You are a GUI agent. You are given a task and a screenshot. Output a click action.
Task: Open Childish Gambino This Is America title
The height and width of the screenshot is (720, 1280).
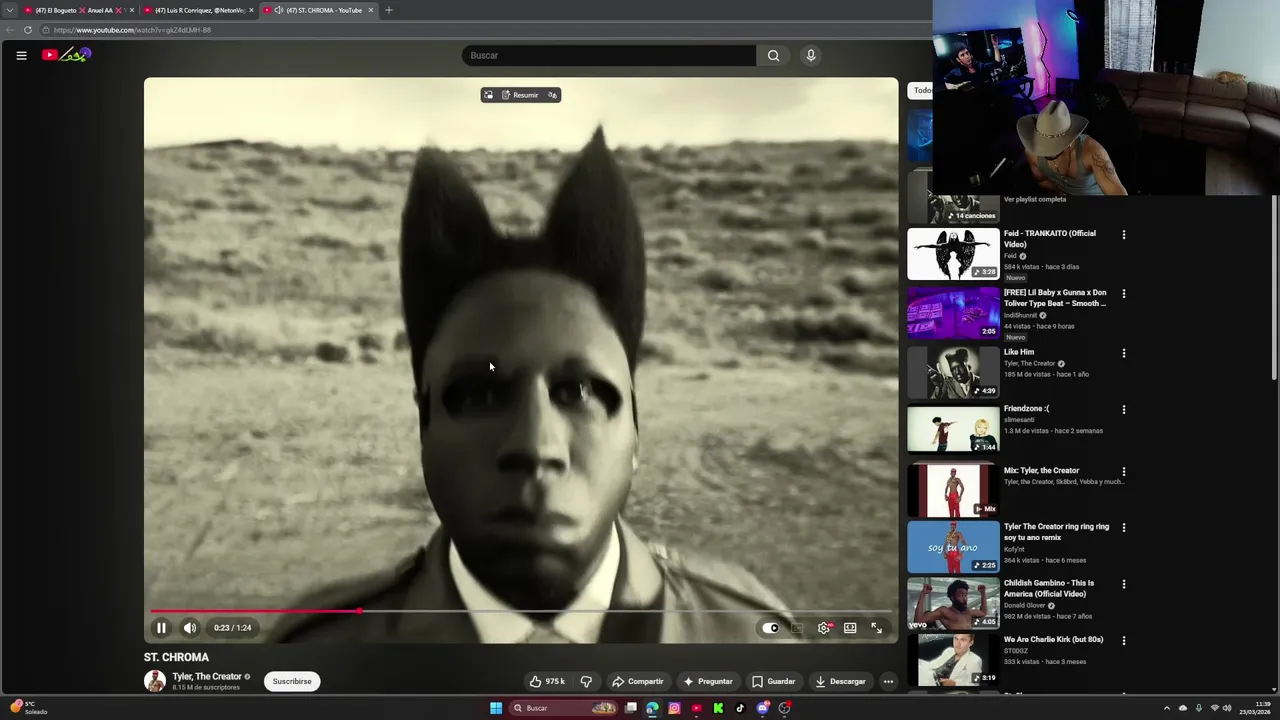tap(1049, 588)
